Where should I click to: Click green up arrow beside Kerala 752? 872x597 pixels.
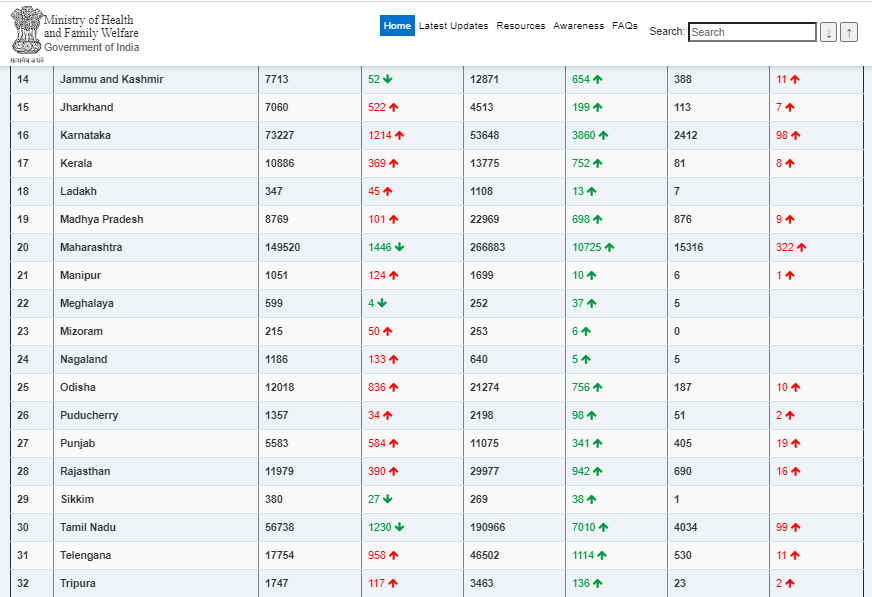[598, 163]
